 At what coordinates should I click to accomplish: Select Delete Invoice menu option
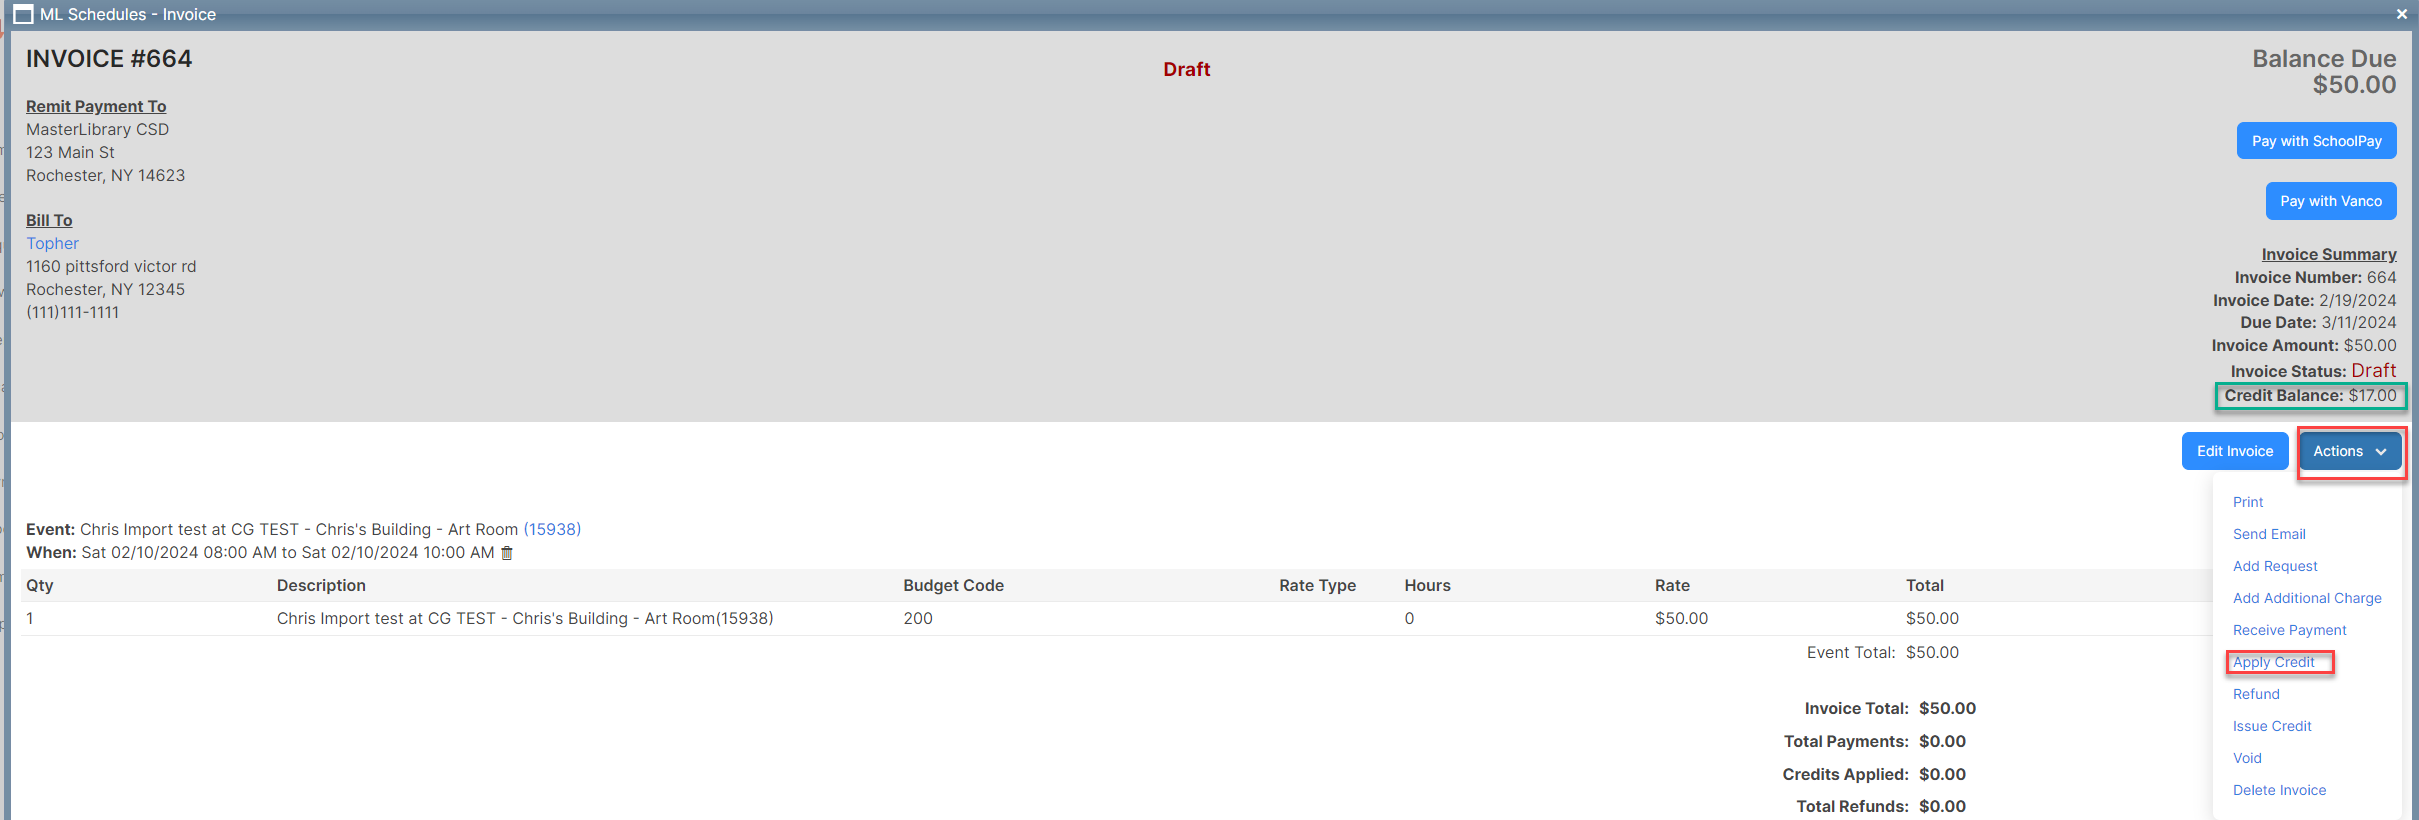tap(2279, 790)
